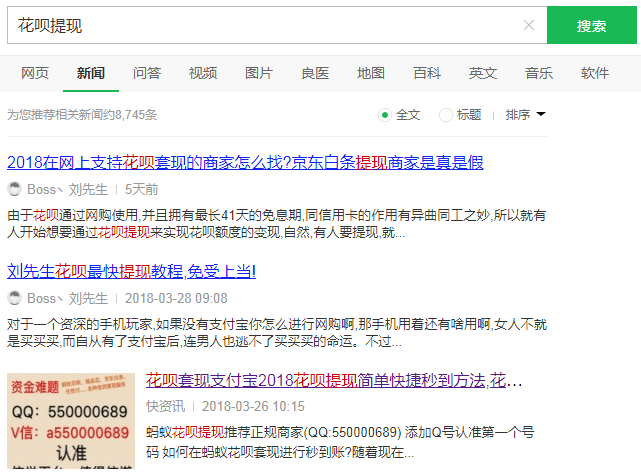The width and height of the screenshot is (641, 475).
Task: Click the snippet beginning 由于花呗通过网购使用
Action: [277, 224]
